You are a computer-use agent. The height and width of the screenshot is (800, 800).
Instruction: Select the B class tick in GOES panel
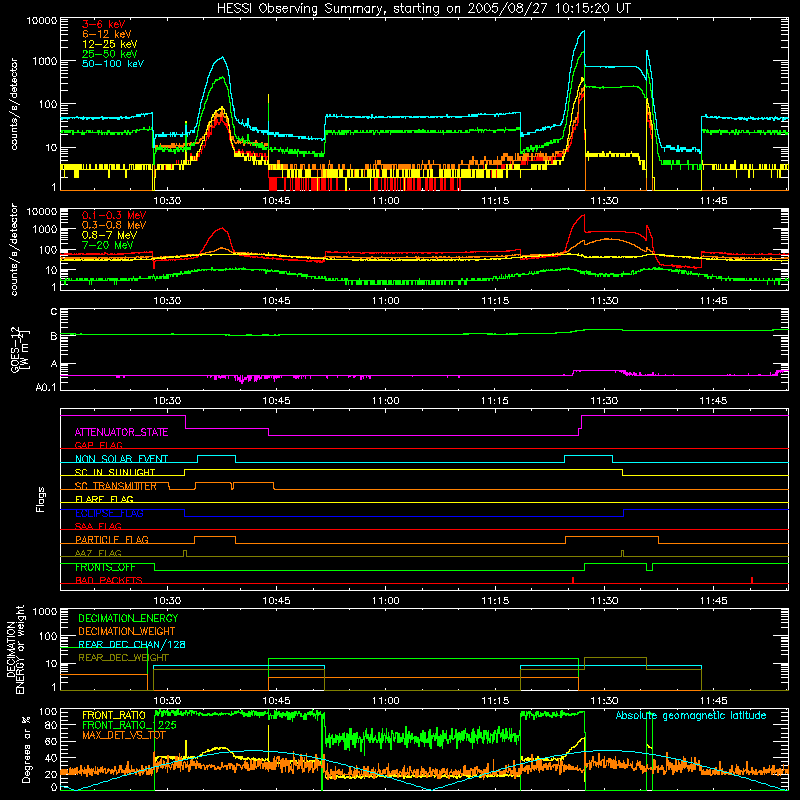click(x=54, y=336)
